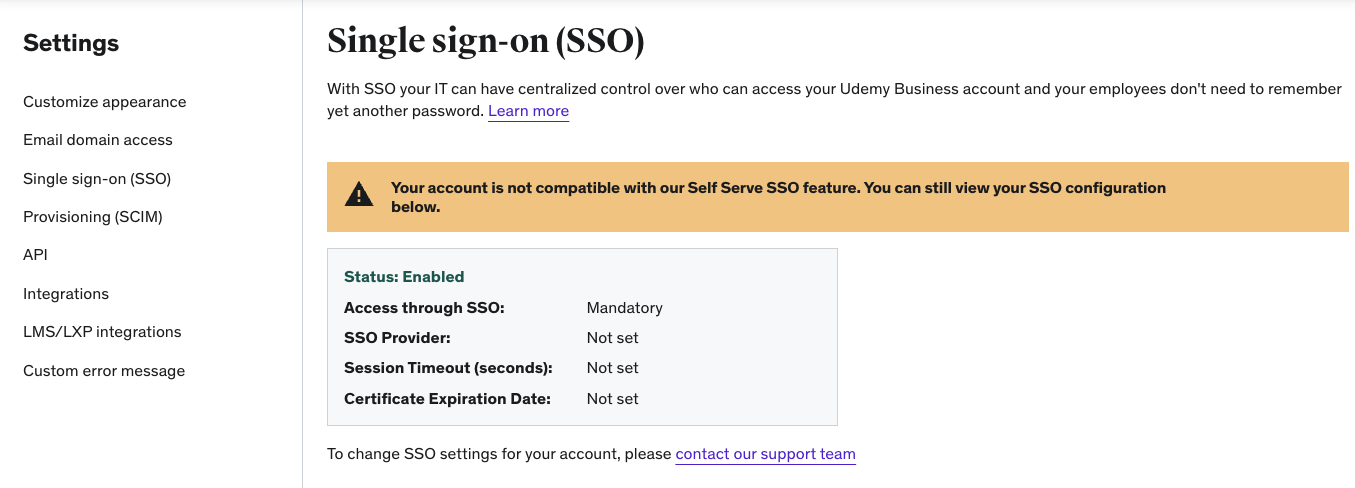
Task: Open Custom error message settings
Action: pos(104,371)
